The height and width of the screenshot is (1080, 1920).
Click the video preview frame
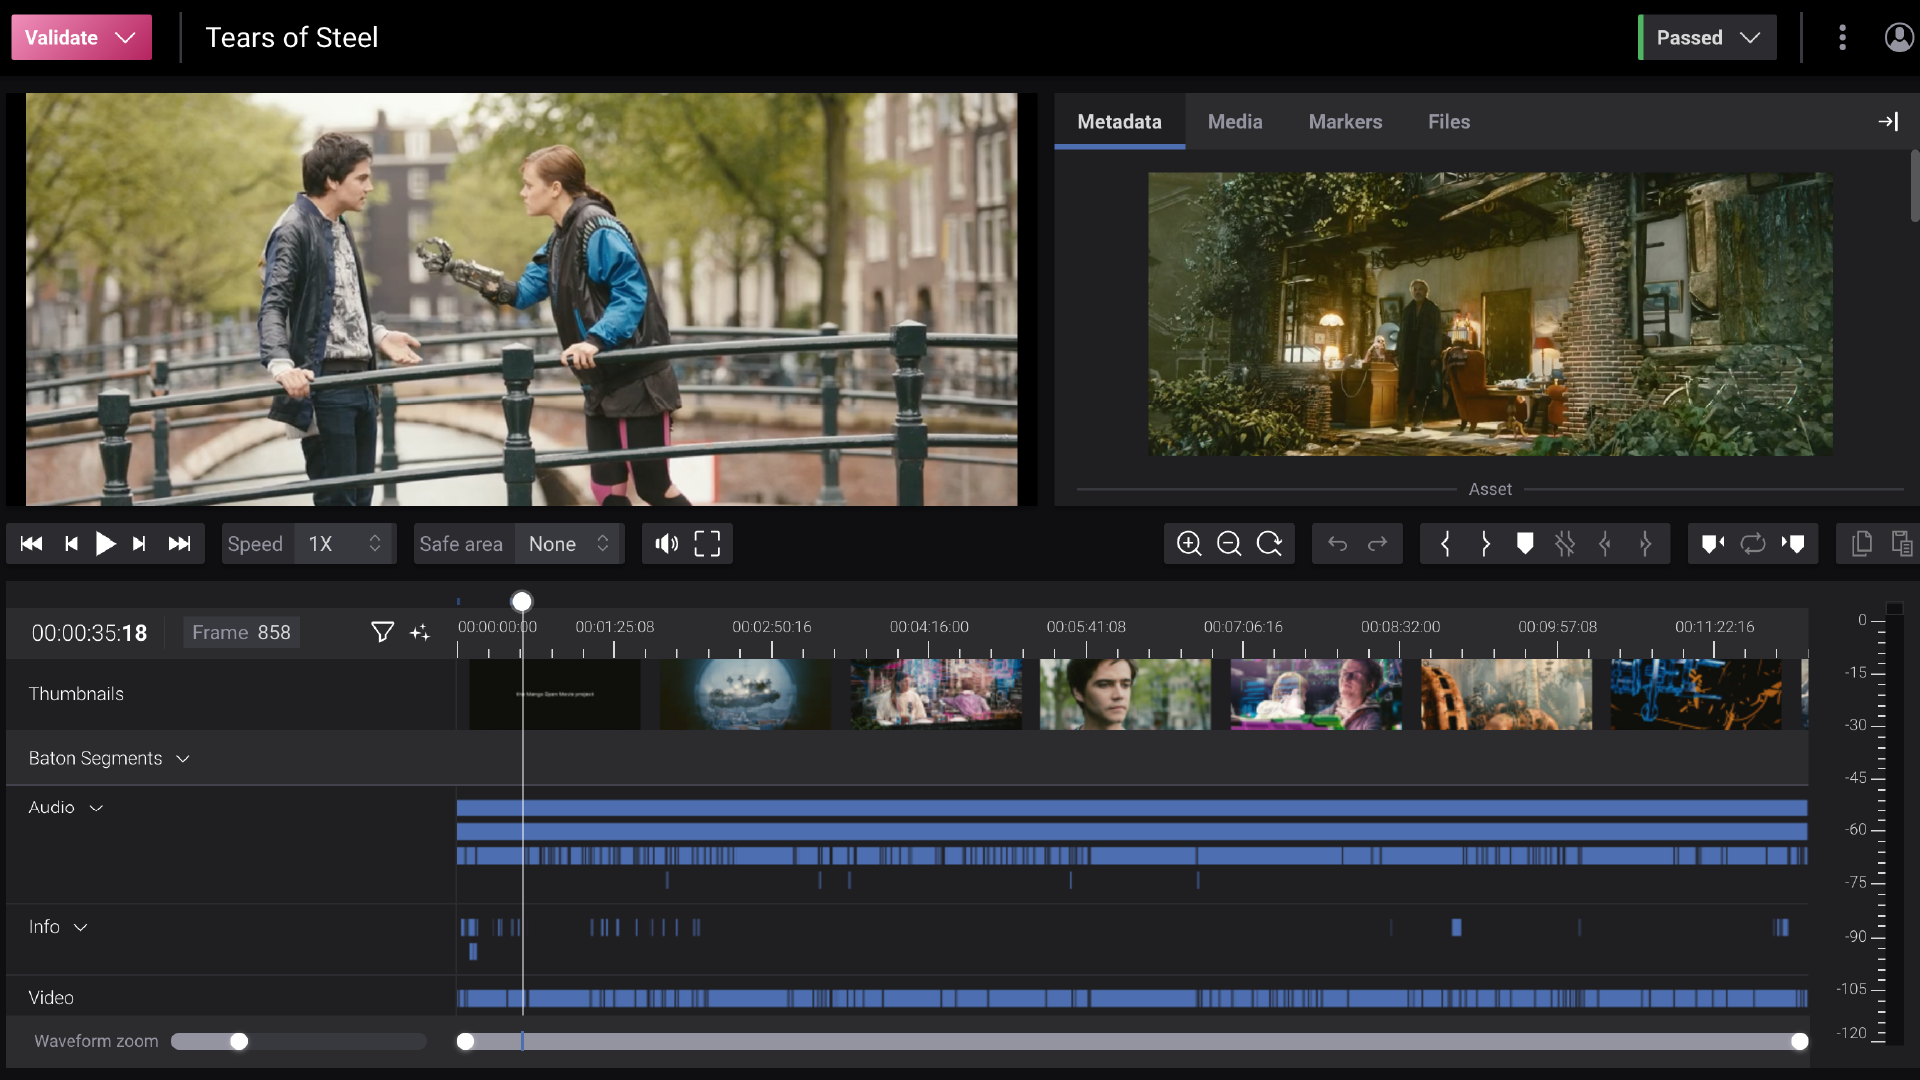(521, 299)
